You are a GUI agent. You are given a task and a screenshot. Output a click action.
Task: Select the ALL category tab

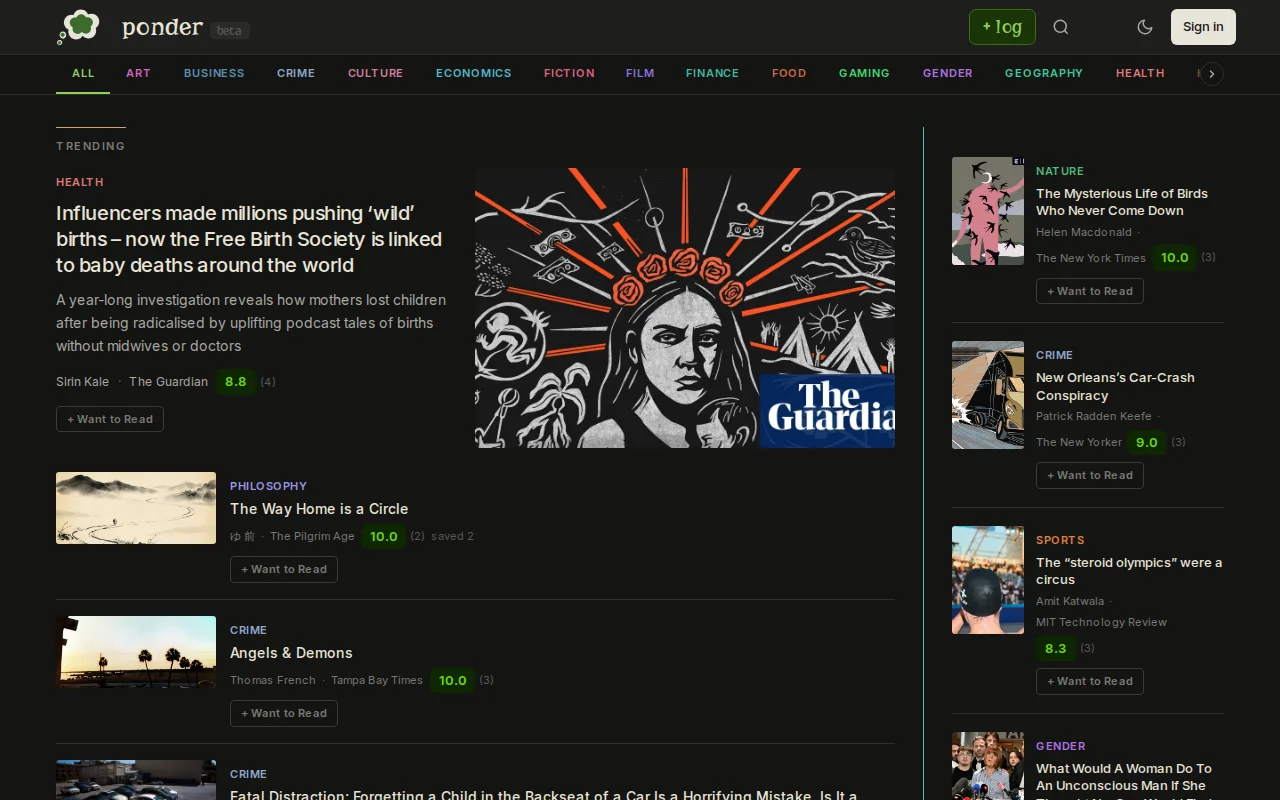pyautogui.click(x=83, y=73)
